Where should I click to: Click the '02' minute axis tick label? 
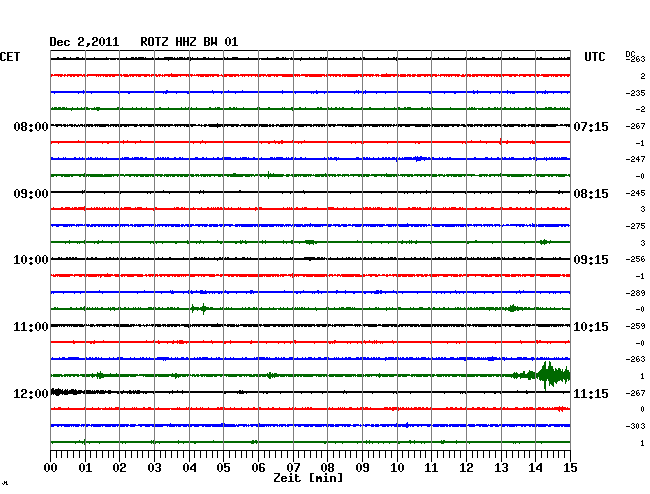click(119, 467)
